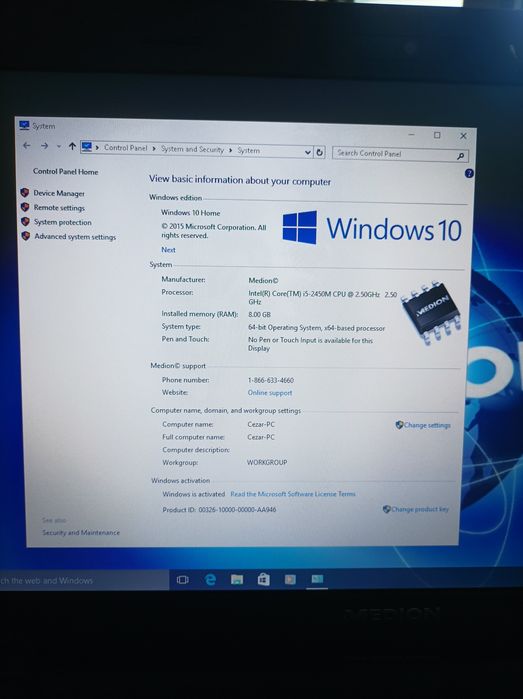The height and width of the screenshot is (699, 523).
Task: Click the shield icon beside Device Manager
Action: [25, 193]
